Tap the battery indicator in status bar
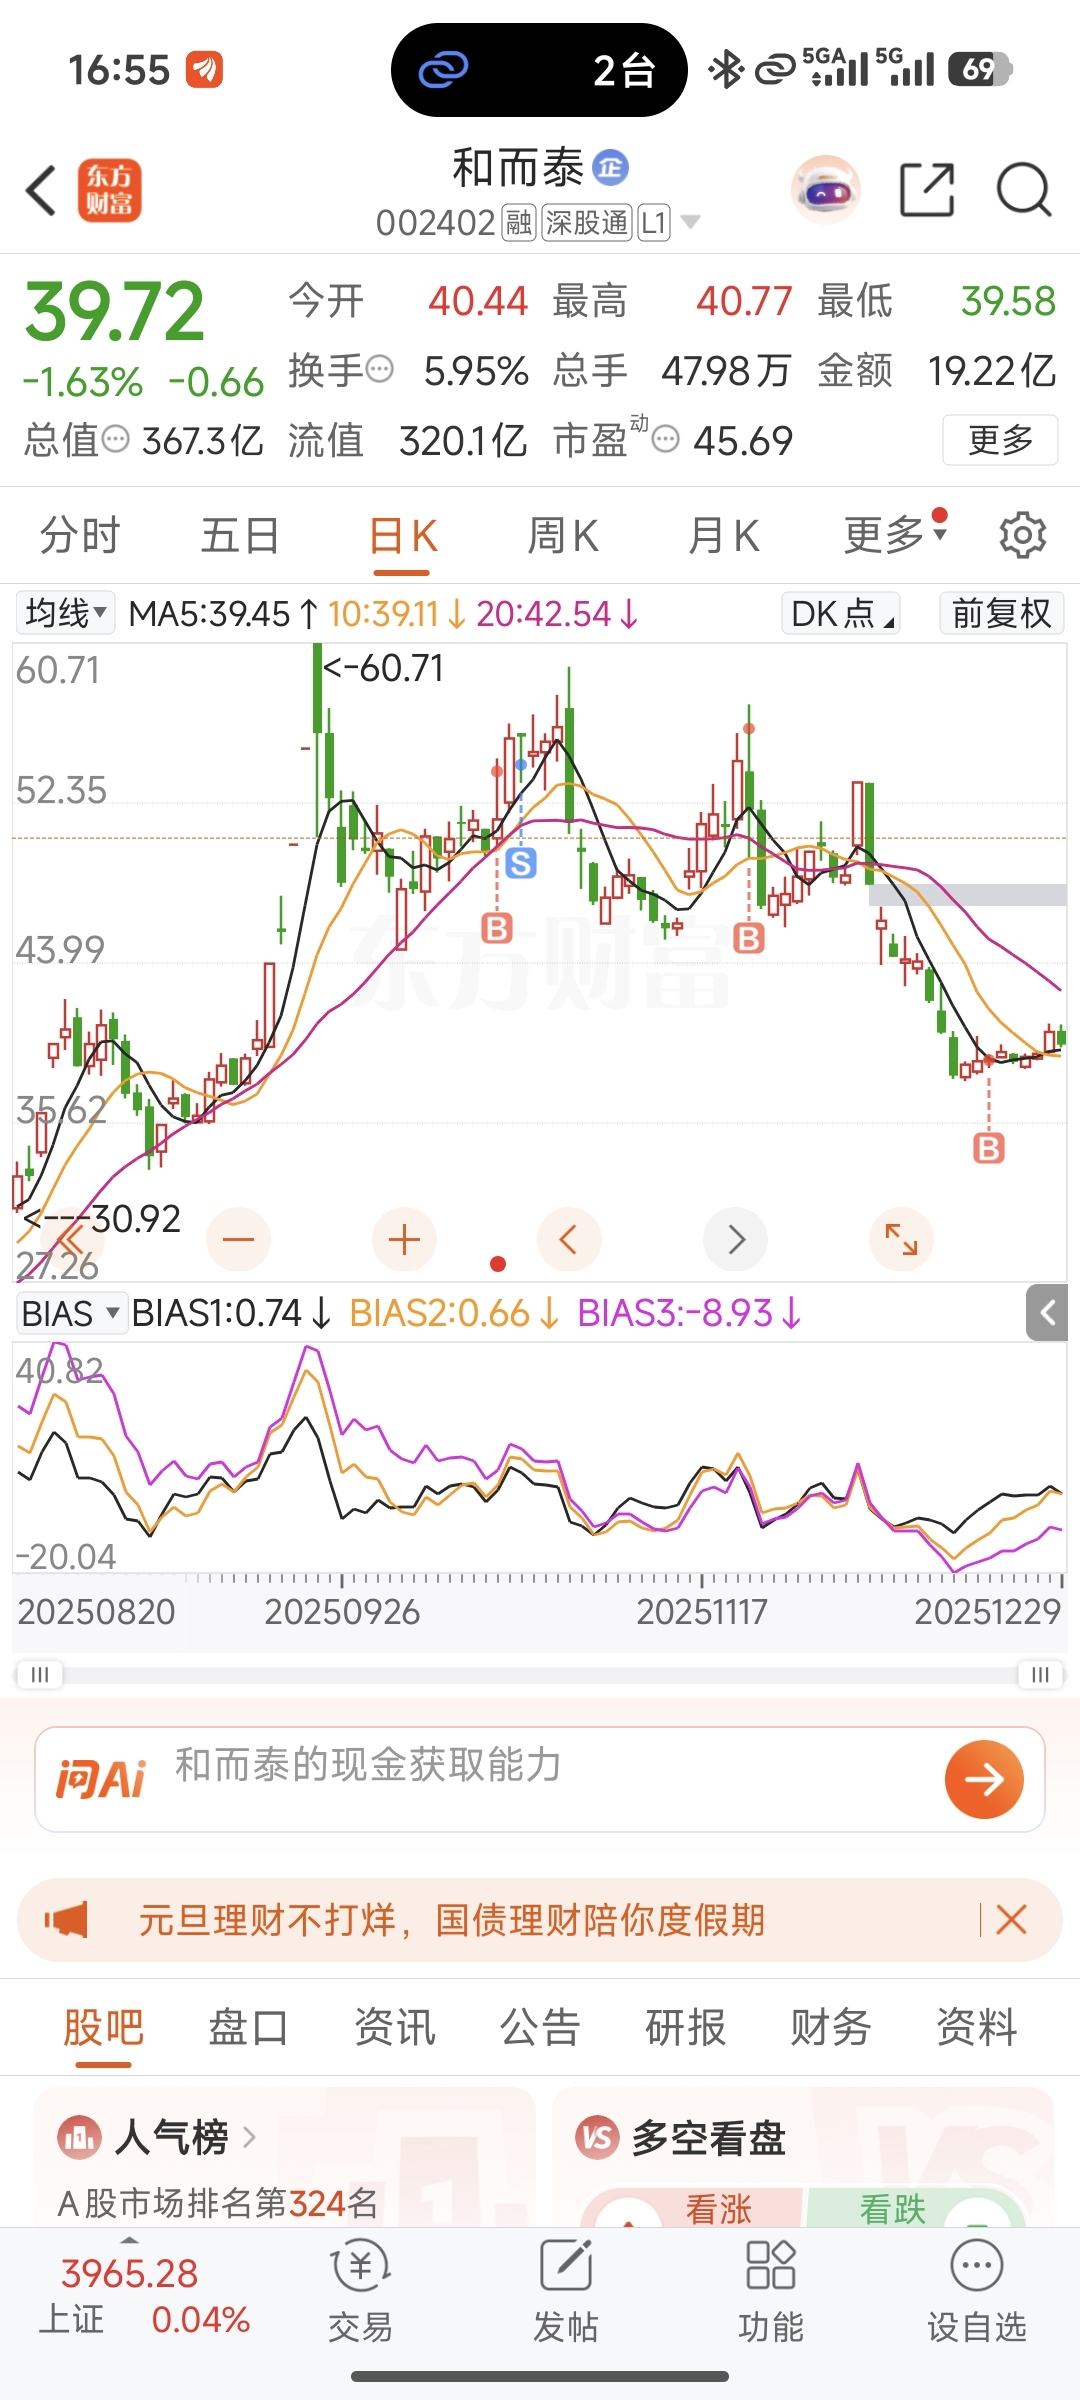 (x=980, y=70)
